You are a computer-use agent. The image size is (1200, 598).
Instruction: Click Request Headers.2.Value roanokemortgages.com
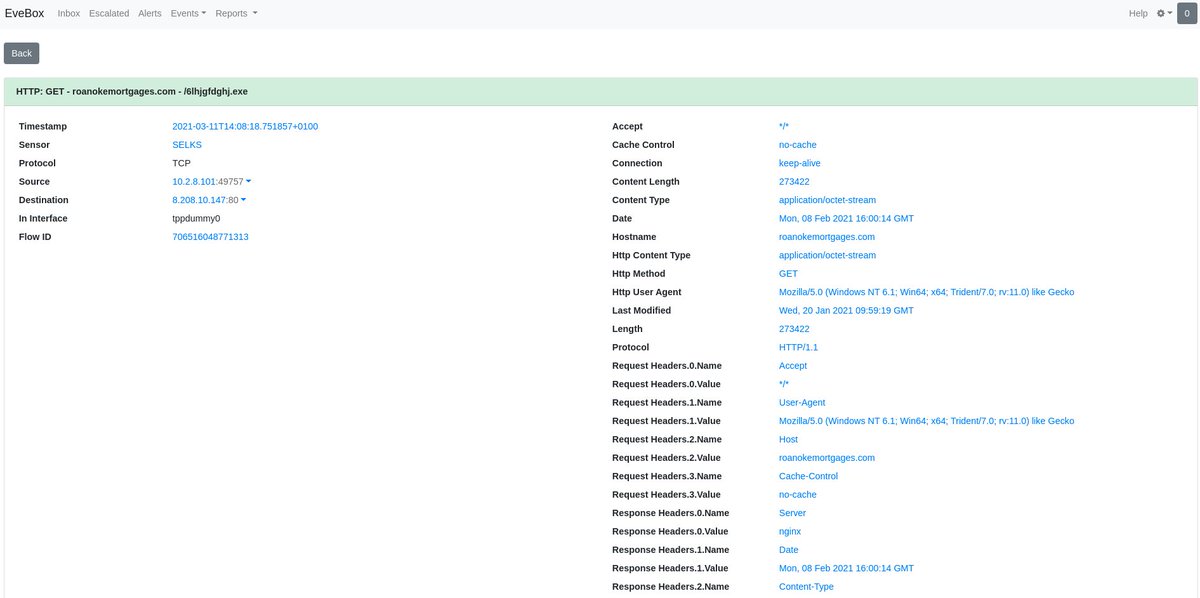pos(827,458)
